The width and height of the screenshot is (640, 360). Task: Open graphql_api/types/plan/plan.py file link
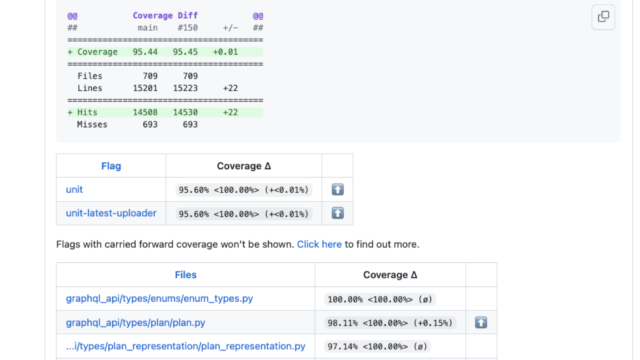136,322
